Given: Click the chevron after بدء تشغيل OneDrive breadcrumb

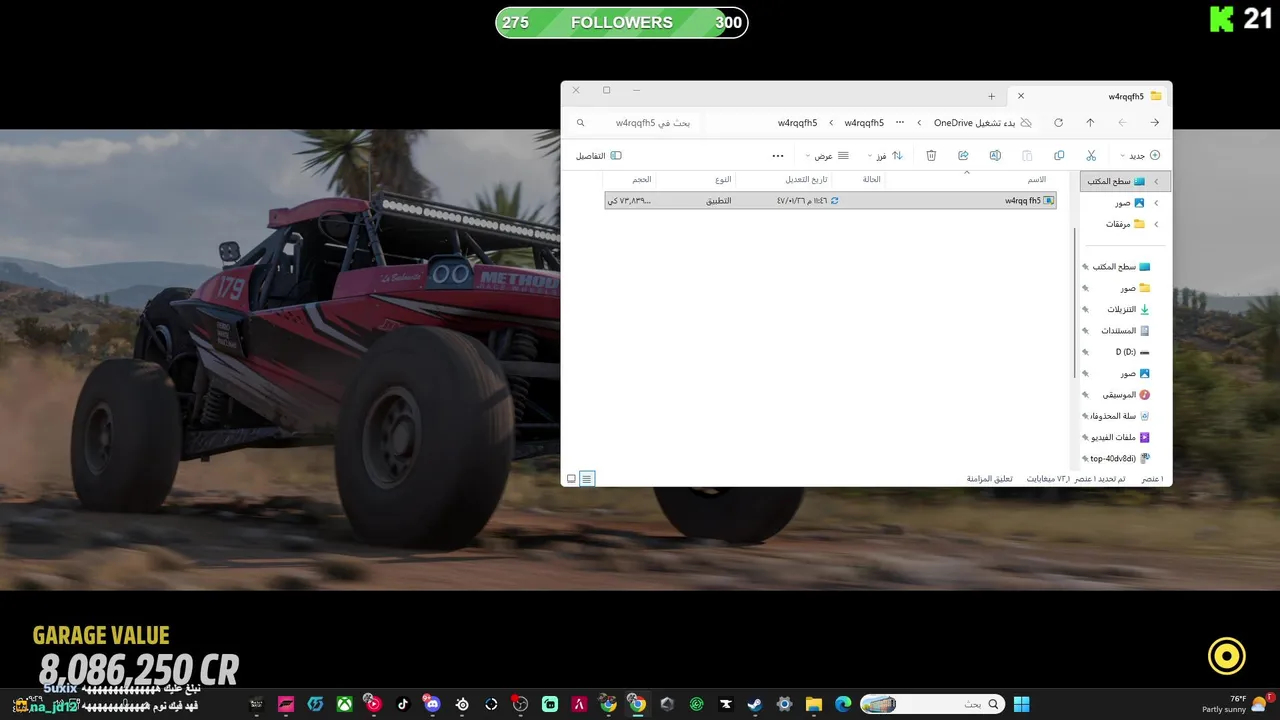Looking at the screenshot, I should [x=919, y=123].
